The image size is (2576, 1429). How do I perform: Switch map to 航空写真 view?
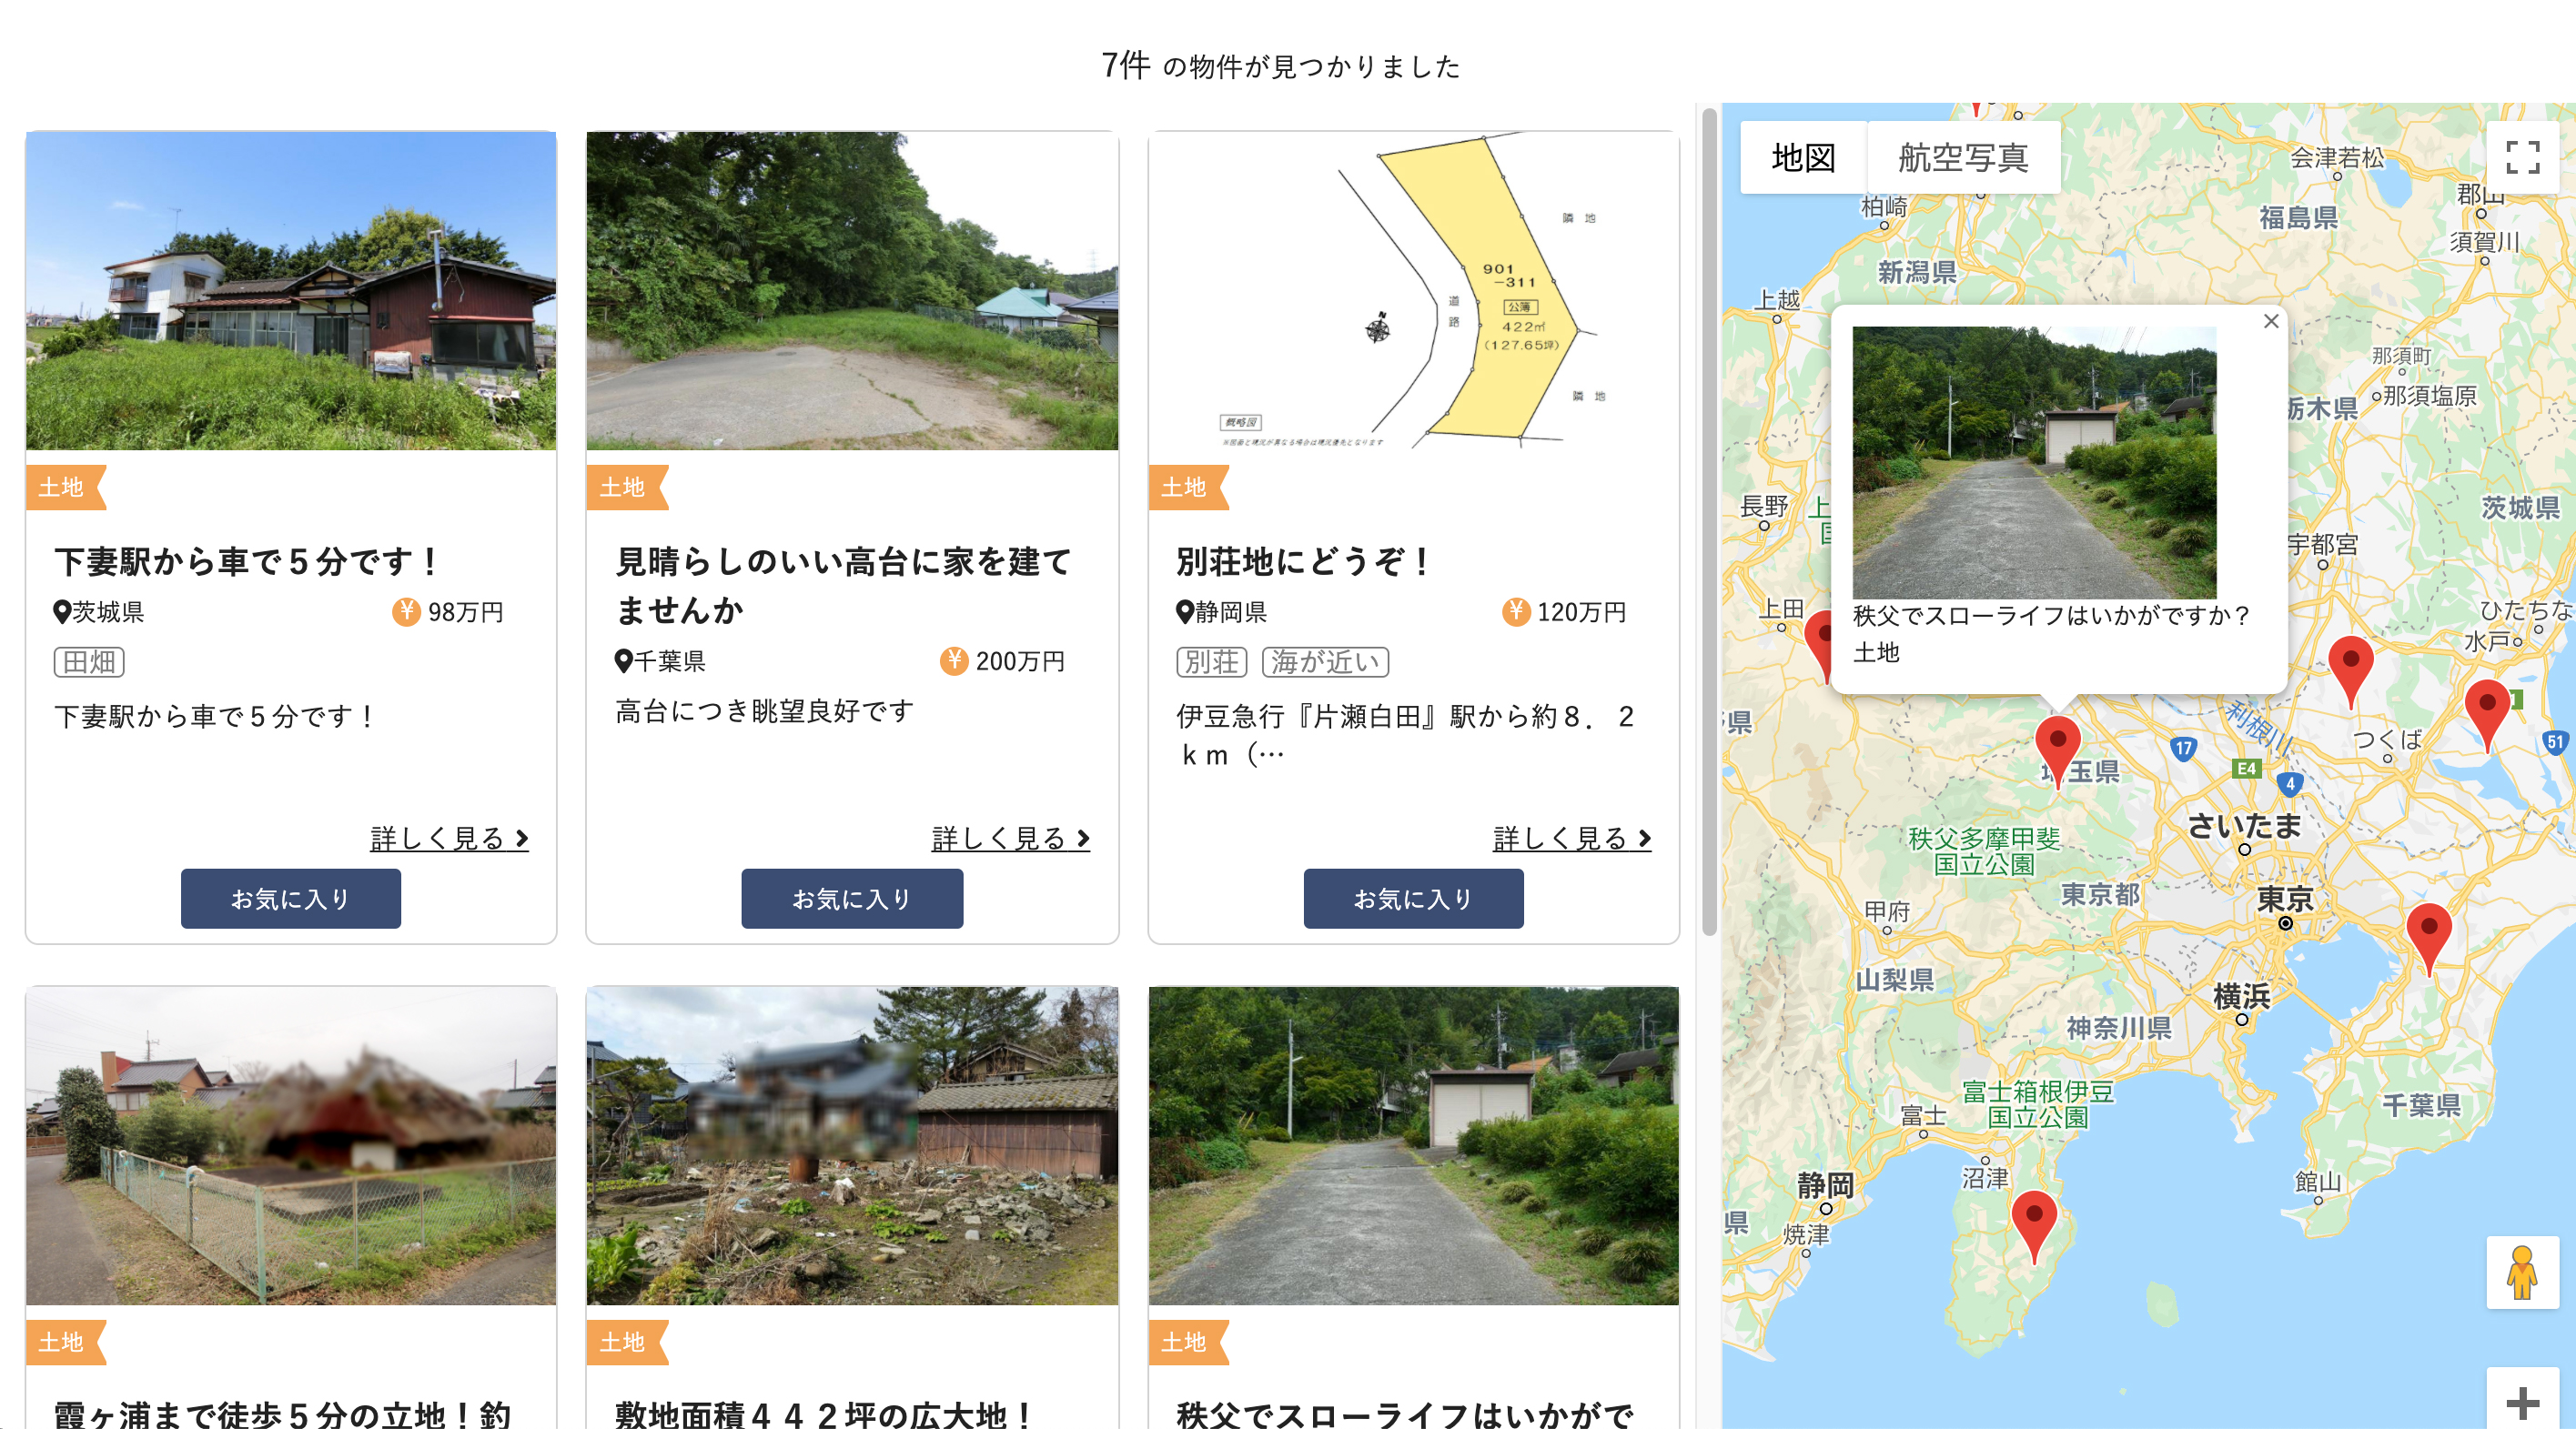1963,157
